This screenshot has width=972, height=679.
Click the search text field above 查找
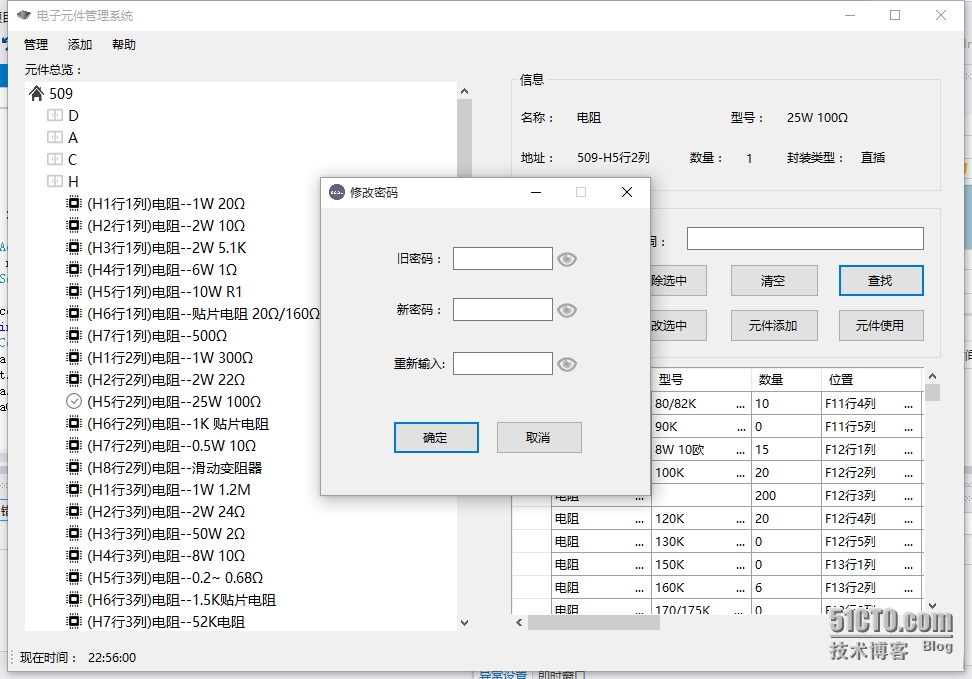point(805,239)
